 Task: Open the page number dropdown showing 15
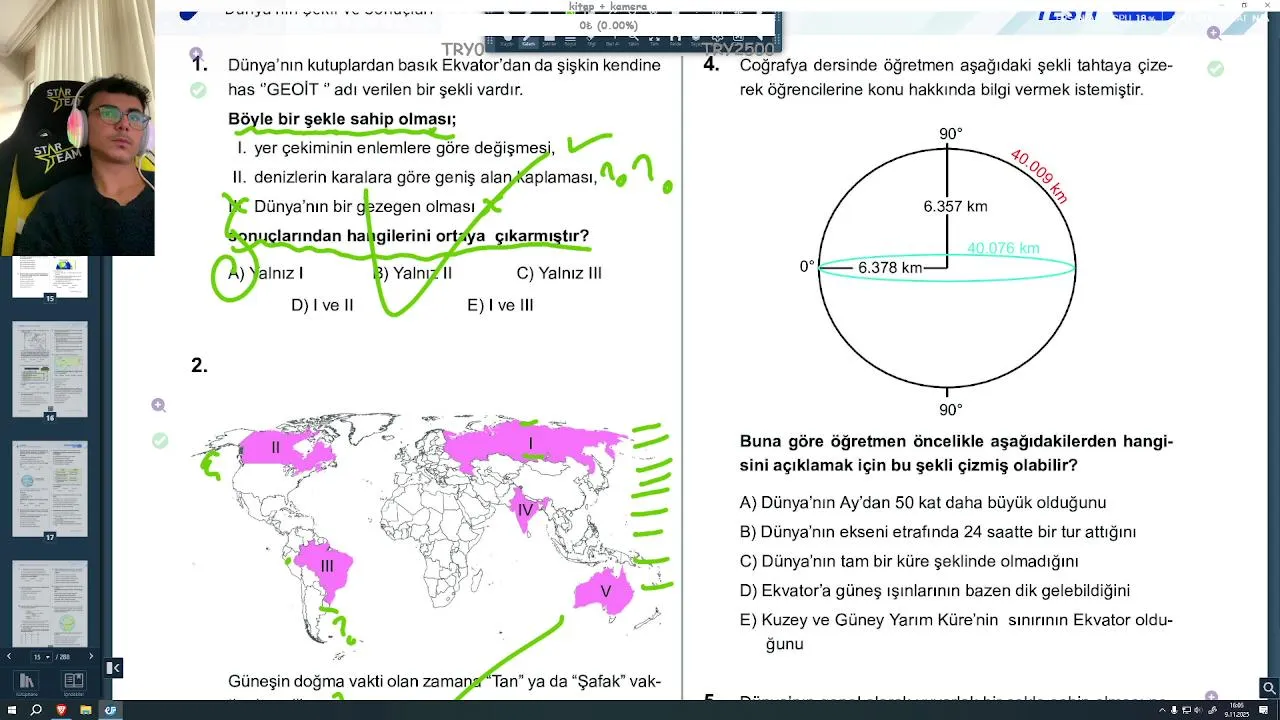[x=42, y=657]
